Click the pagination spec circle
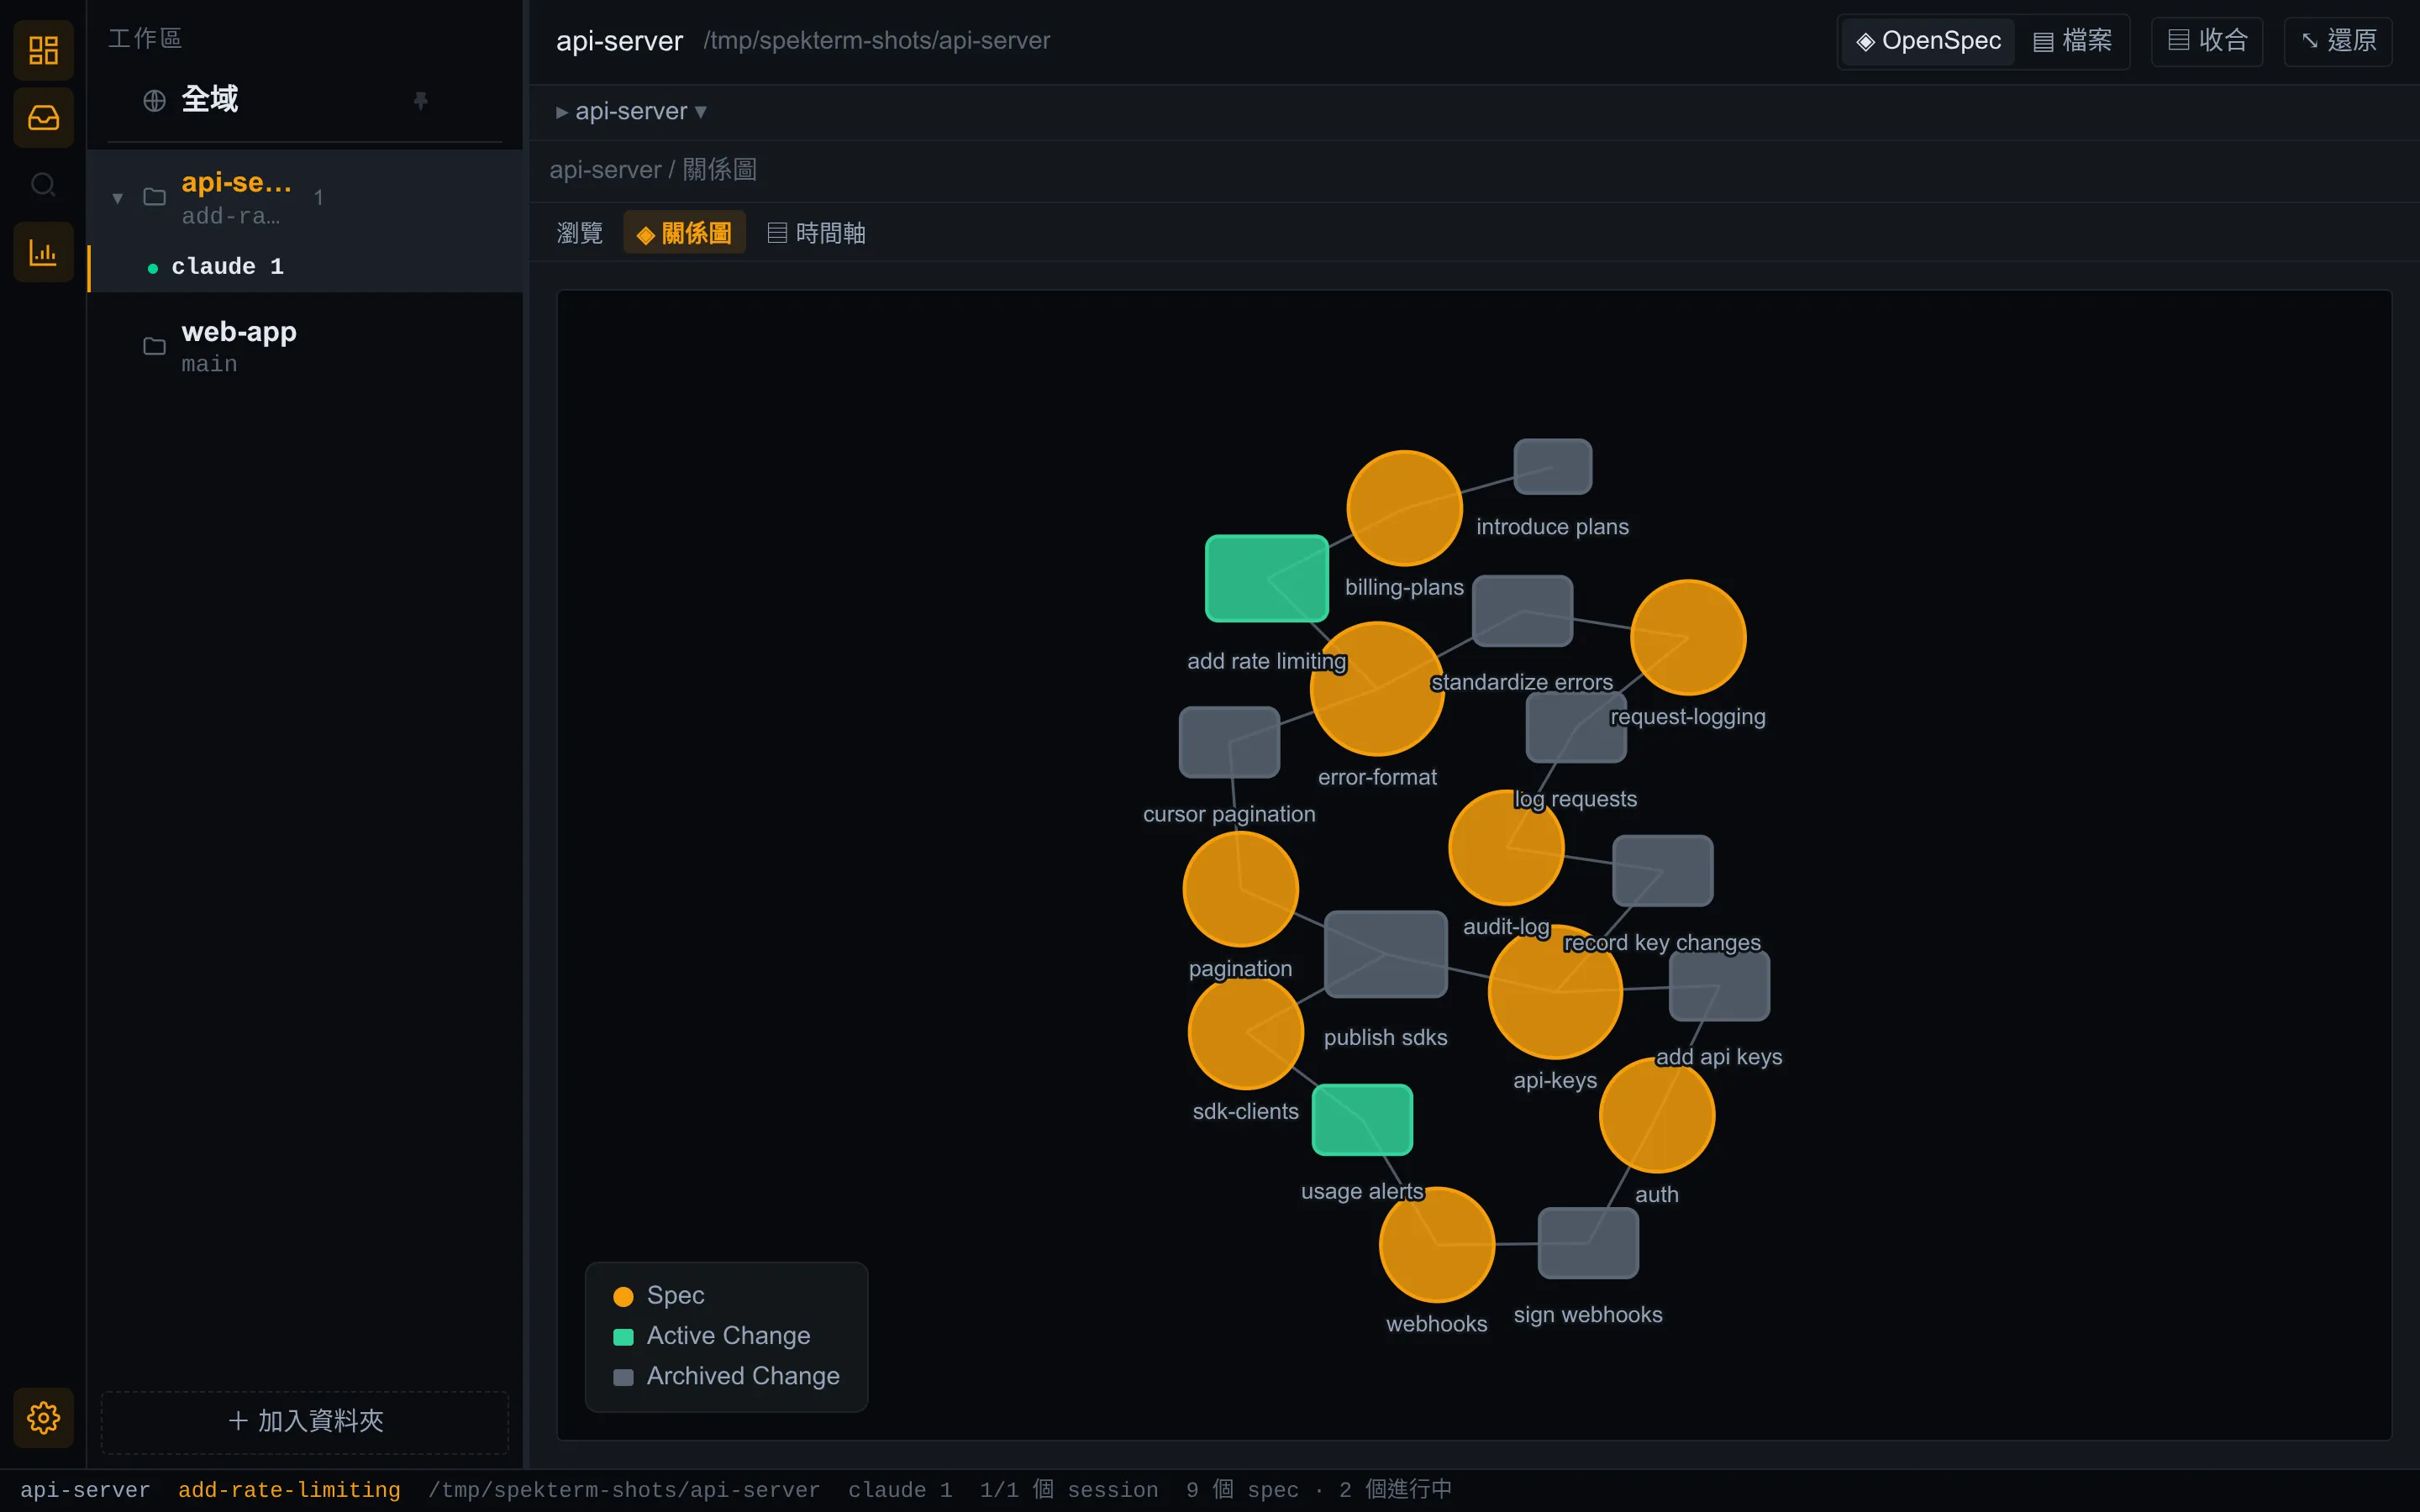This screenshot has height=1512, width=2420. [1240, 889]
